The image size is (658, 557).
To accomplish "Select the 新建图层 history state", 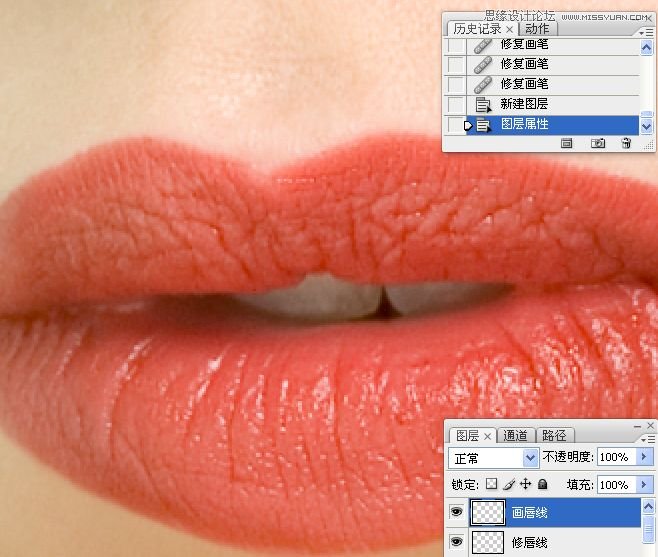I will pyautogui.click(x=553, y=104).
